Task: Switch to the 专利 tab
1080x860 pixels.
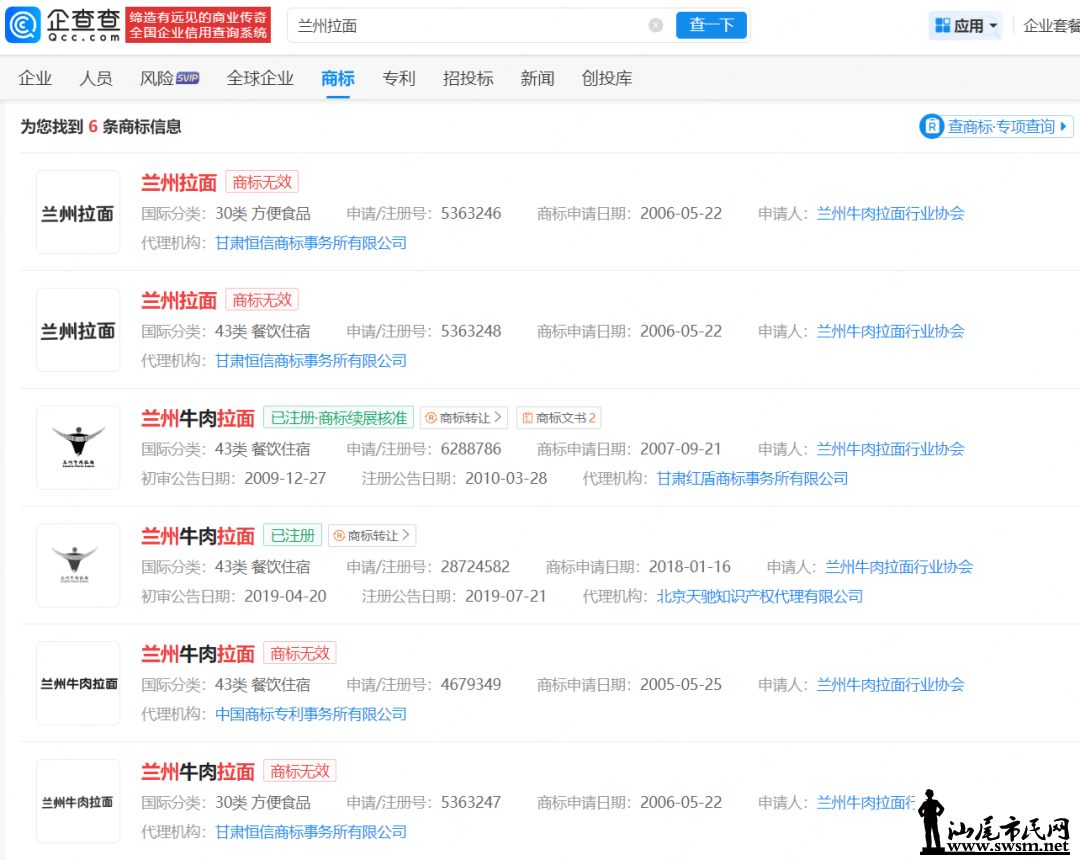Action: tap(399, 78)
